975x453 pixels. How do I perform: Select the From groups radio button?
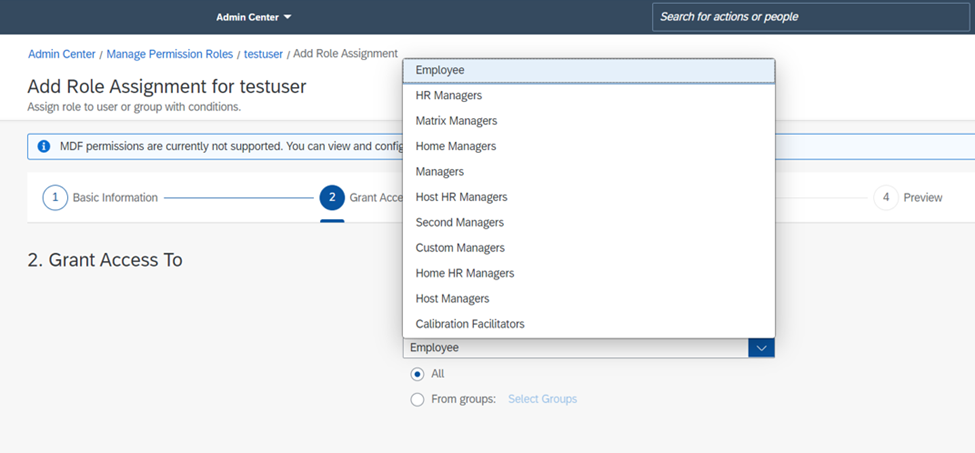tap(417, 400)
